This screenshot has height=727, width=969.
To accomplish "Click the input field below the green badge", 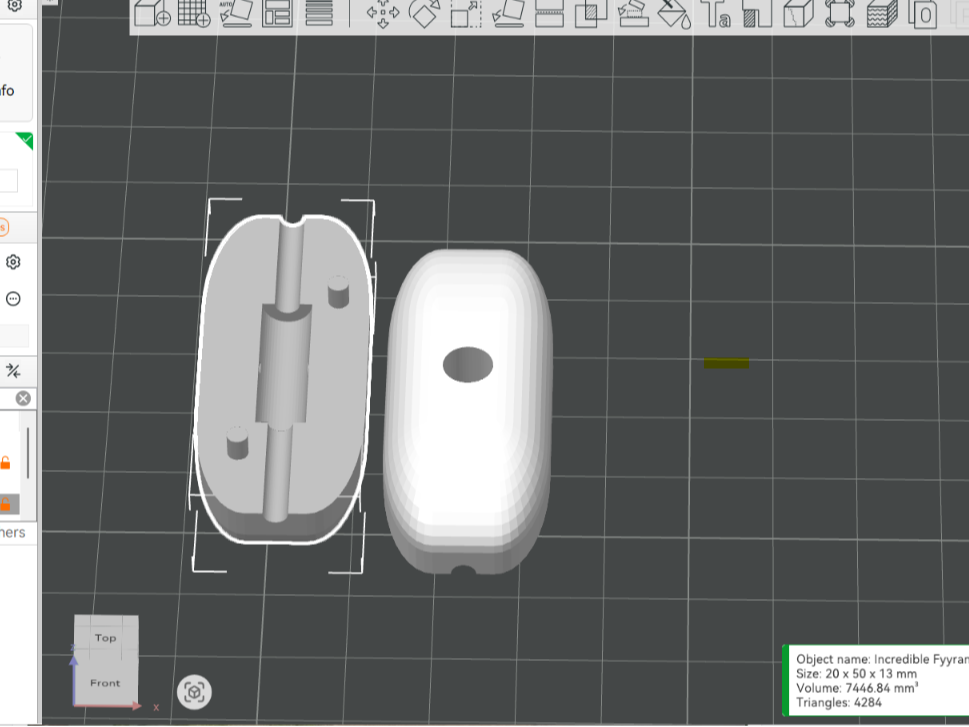I will coord(9,181).
